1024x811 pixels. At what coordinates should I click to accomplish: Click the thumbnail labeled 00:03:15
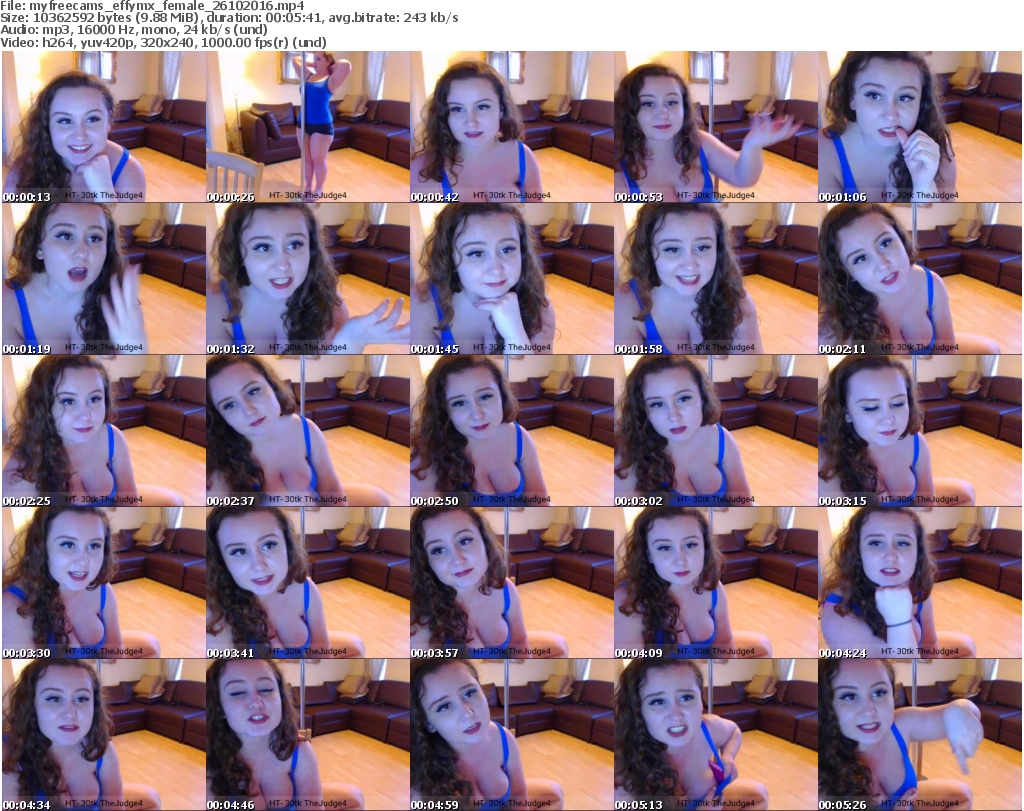[920, 431]
